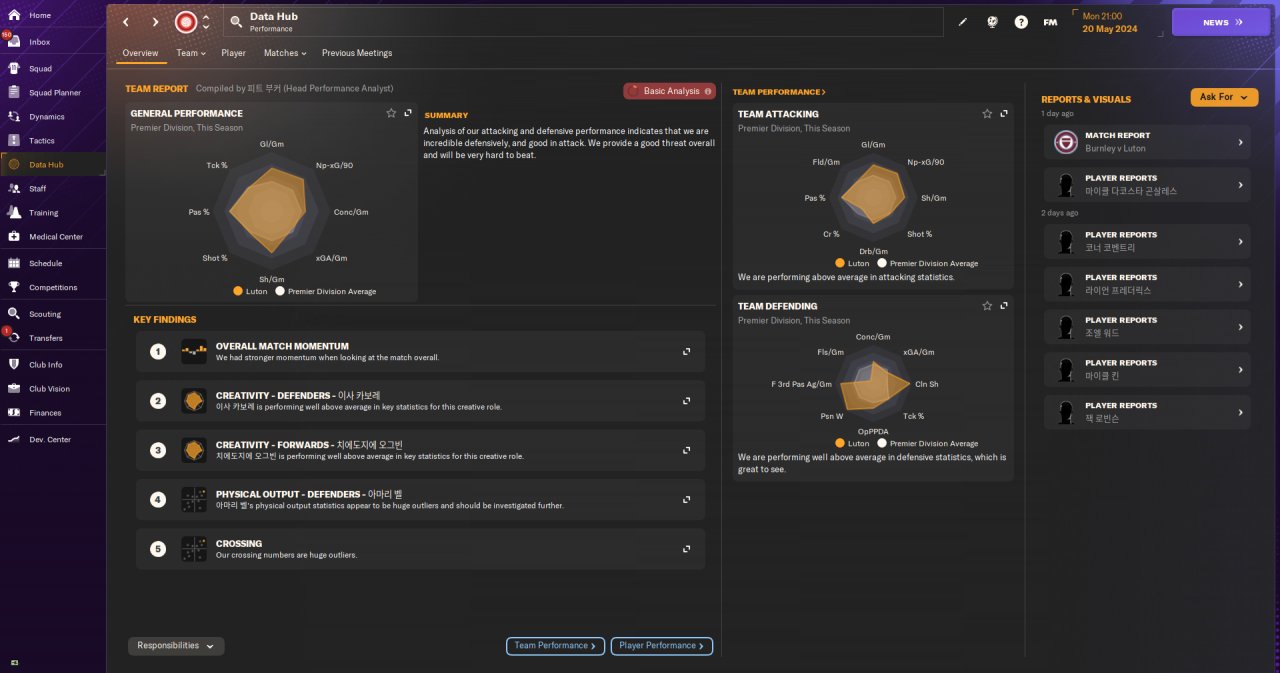
Task: Open the Dev. Center icon
Action: [14, 439]
